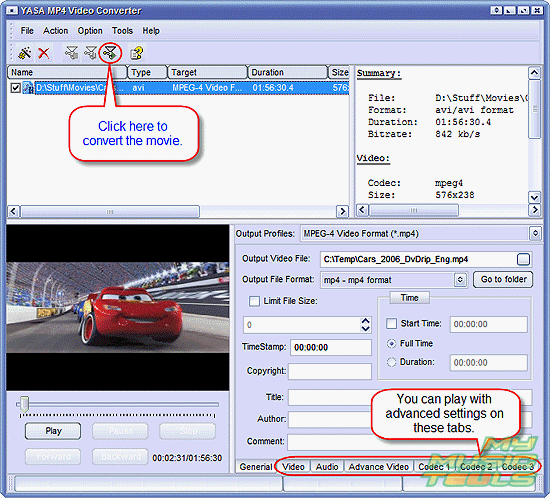Open the Output Profiles dropdown
550x498 pixels.
[x=535, y=233]
